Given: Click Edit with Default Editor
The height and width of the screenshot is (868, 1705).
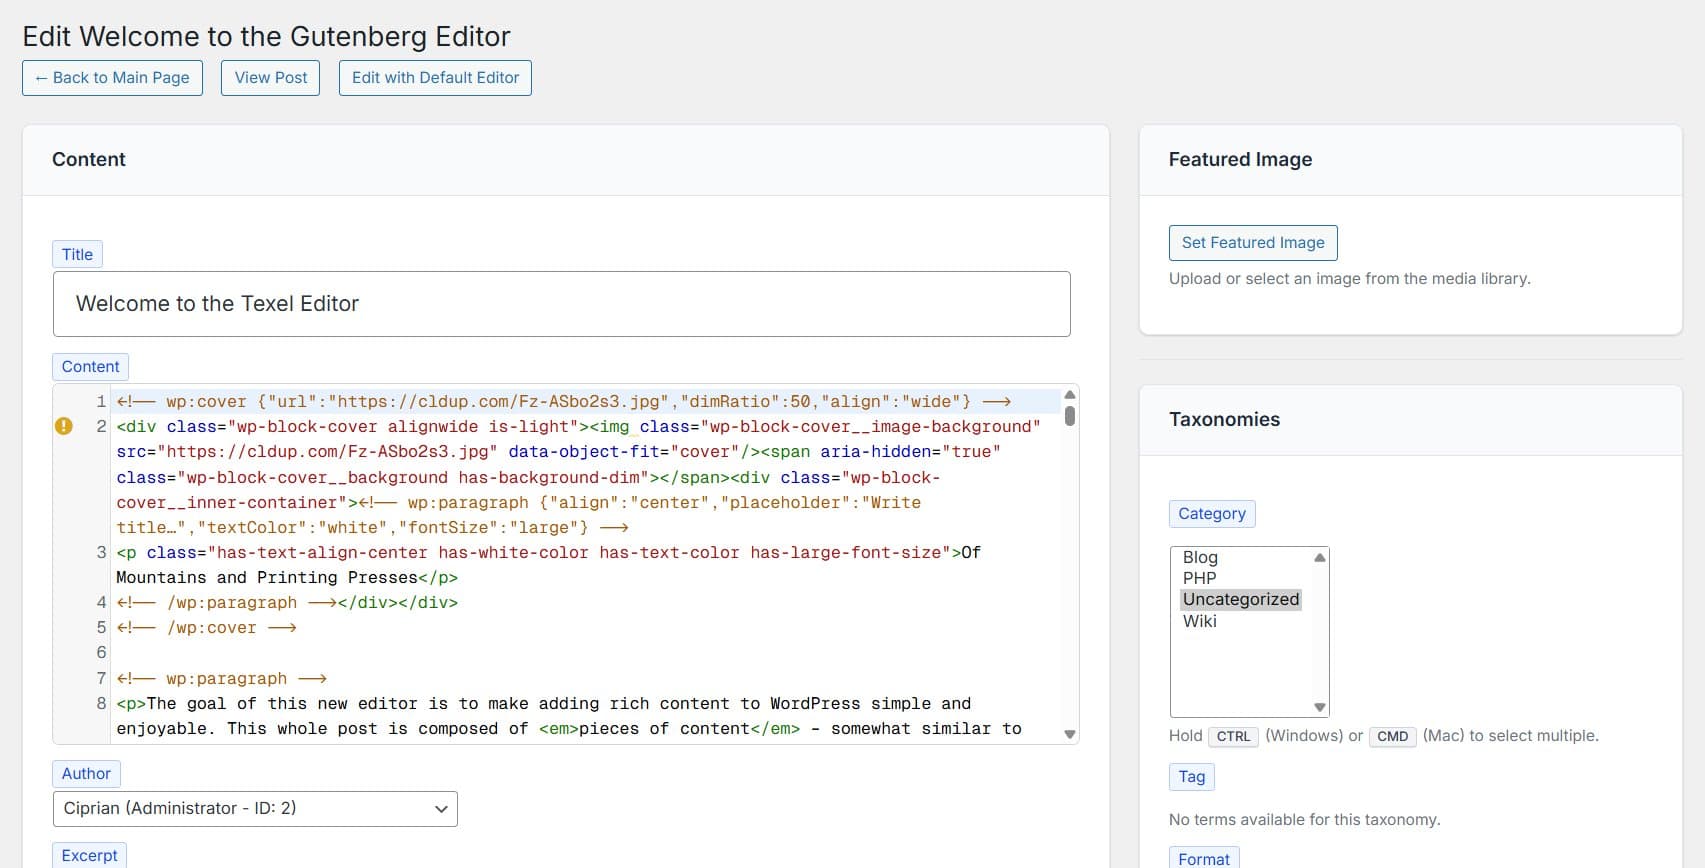Looking at the screenshot, I should [435, 78].
